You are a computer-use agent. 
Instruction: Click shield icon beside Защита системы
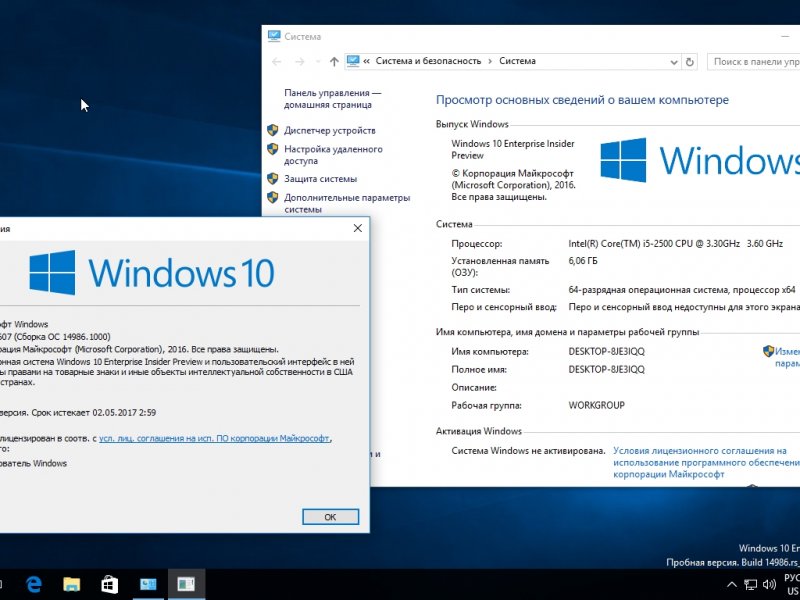pyautogui.click(x=273, y=179)
